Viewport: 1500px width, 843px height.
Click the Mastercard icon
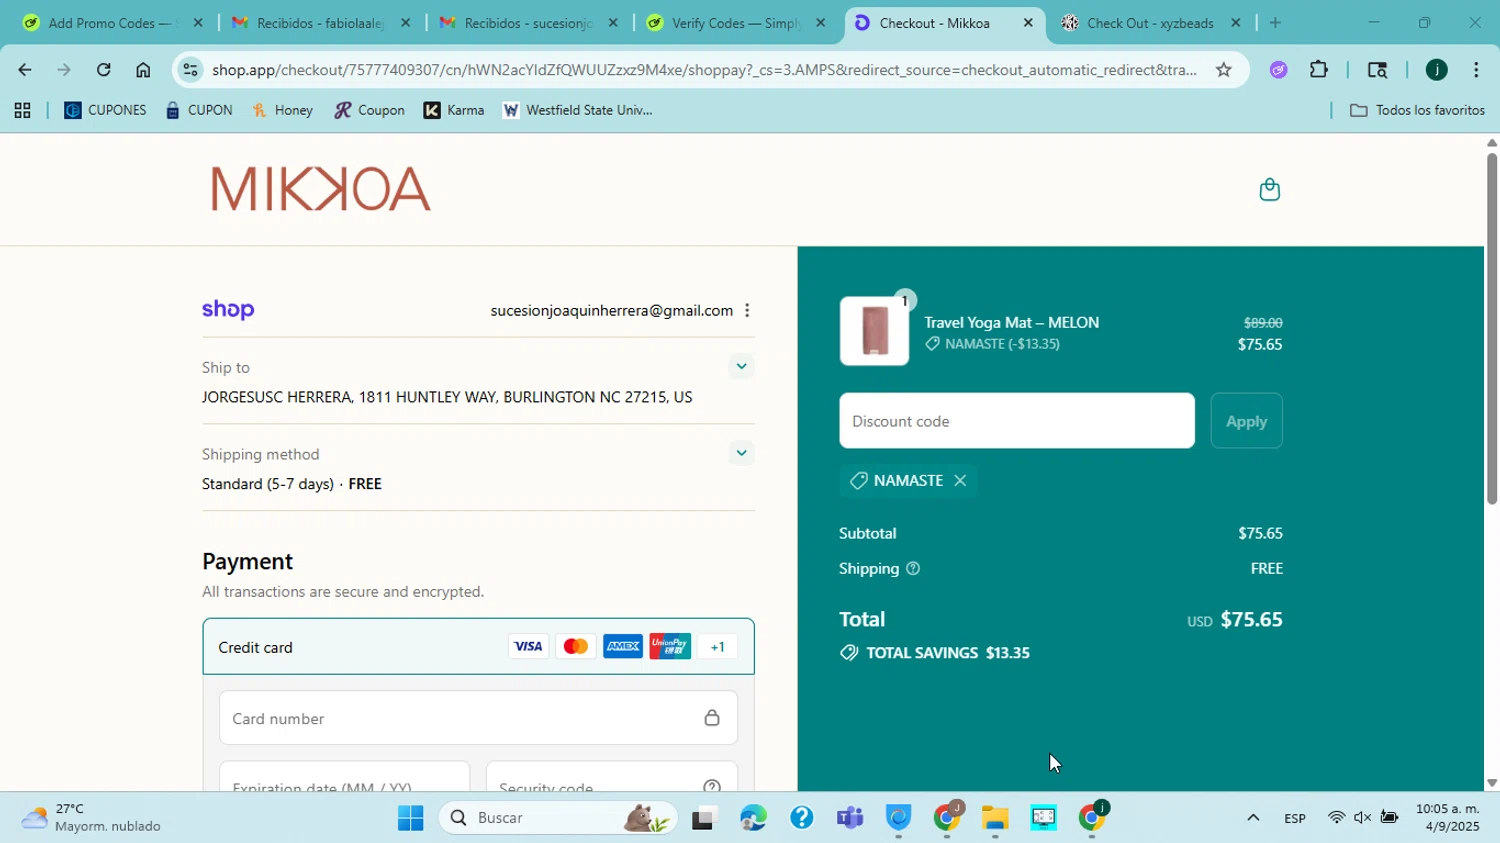point(575,647)
